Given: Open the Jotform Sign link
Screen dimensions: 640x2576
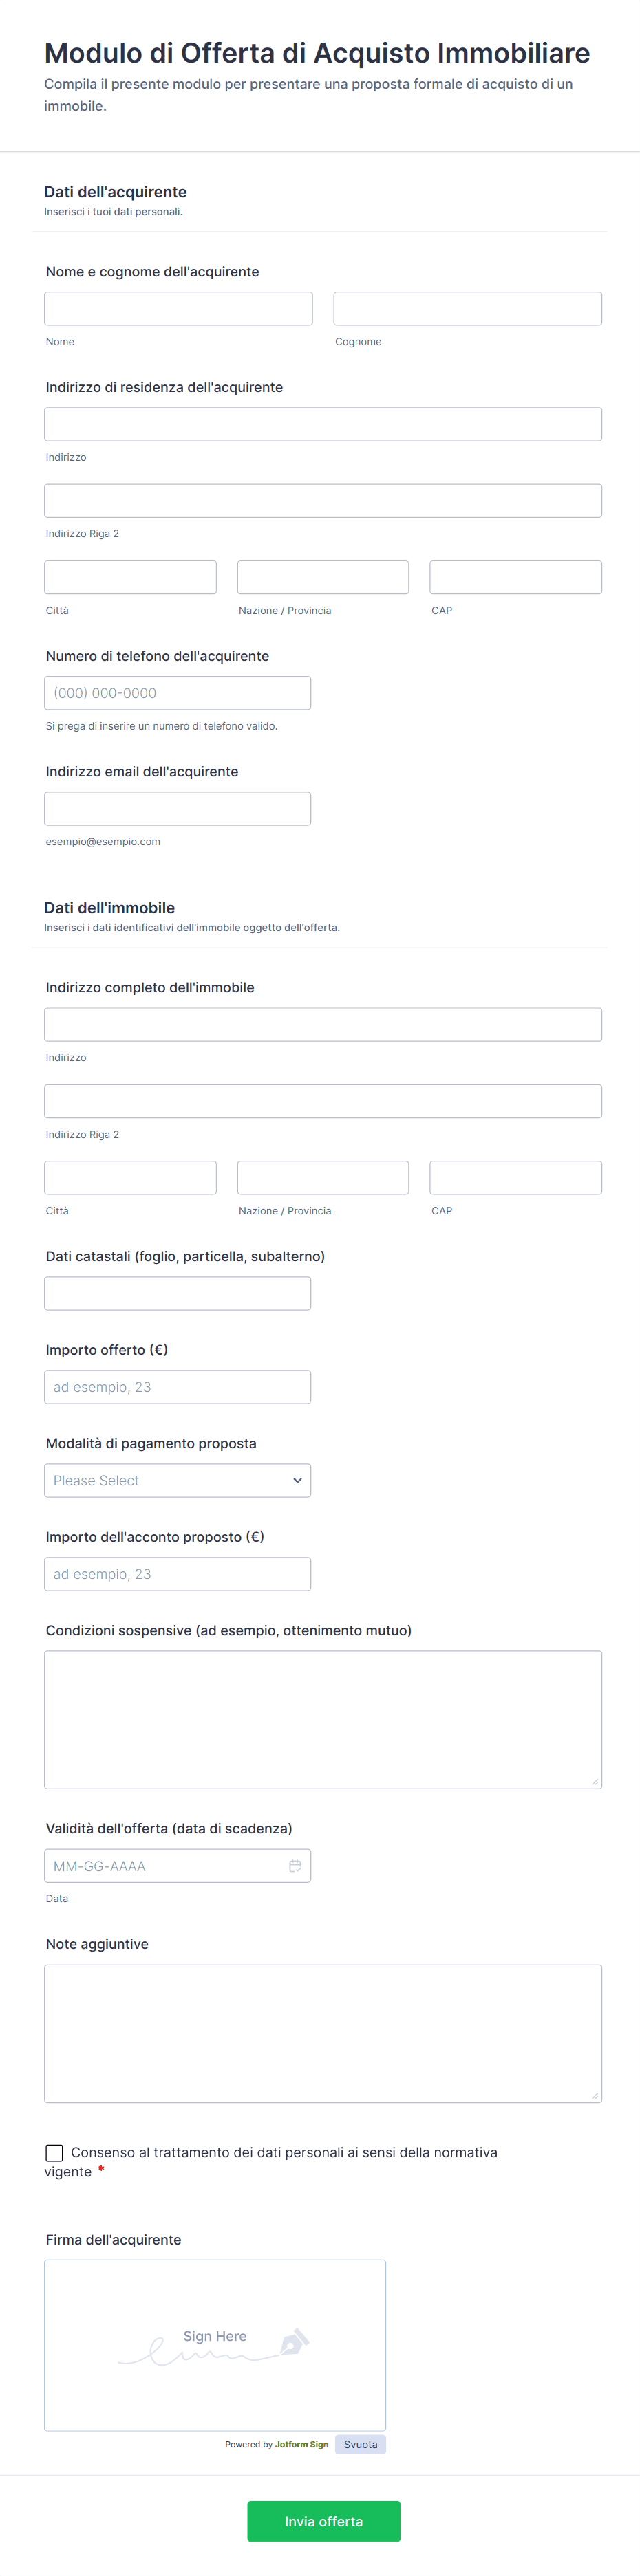Looking at the screenshot, I should [301, 2445].
